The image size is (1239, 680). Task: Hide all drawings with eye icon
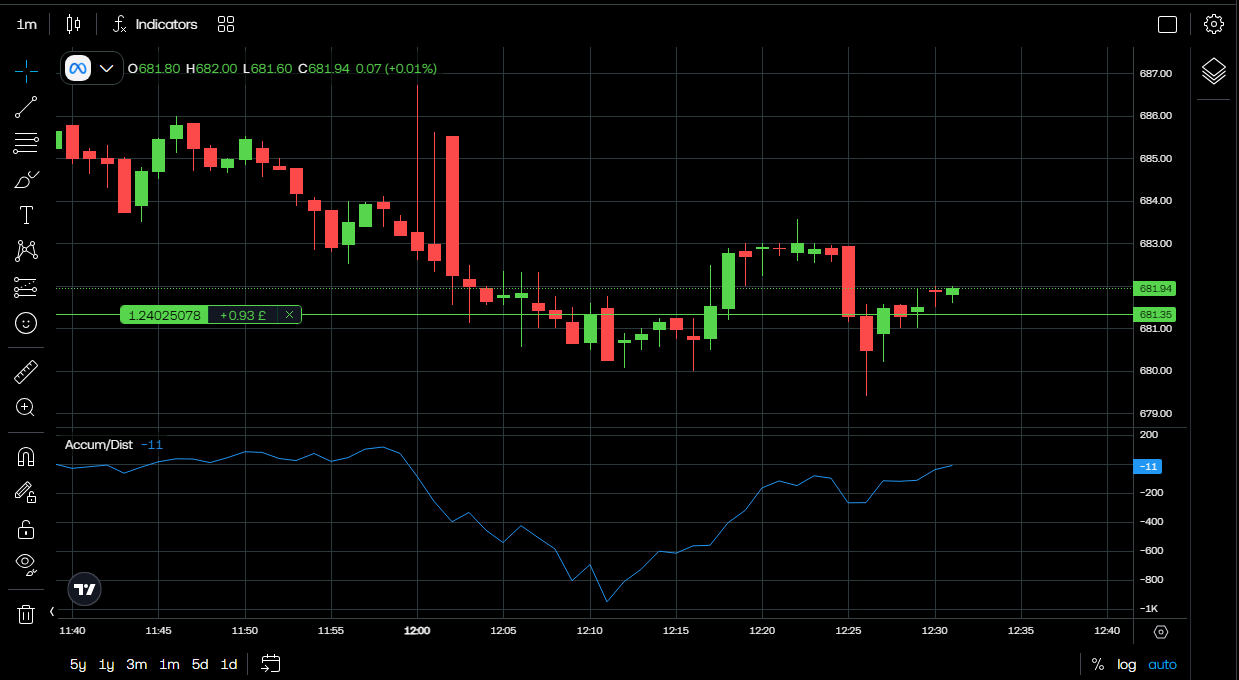pyautogui.click(x=26, y=564)
